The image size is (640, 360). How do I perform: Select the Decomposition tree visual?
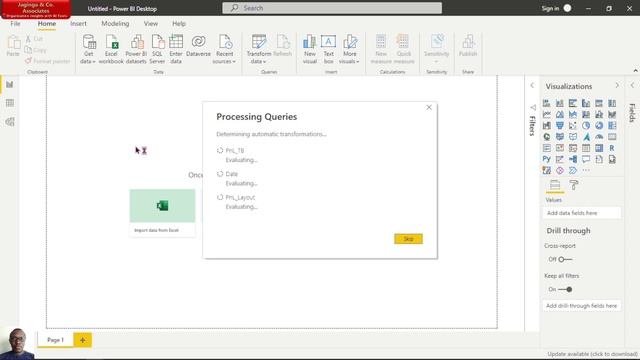(x=573, y=159)
